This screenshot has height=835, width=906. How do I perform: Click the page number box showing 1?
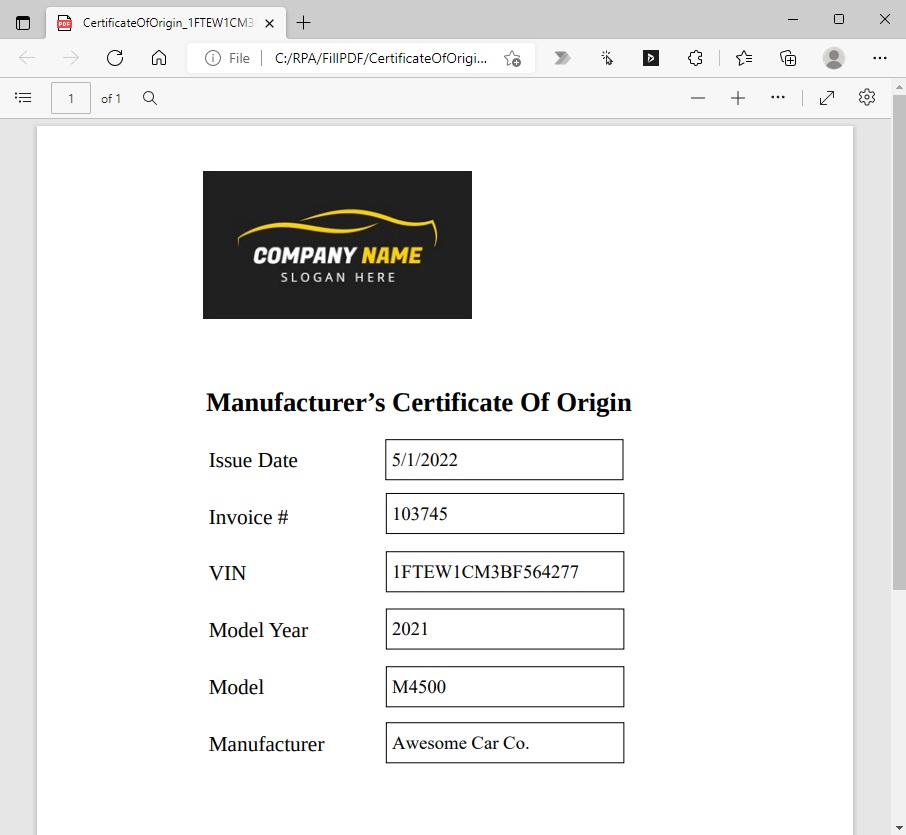70,97
